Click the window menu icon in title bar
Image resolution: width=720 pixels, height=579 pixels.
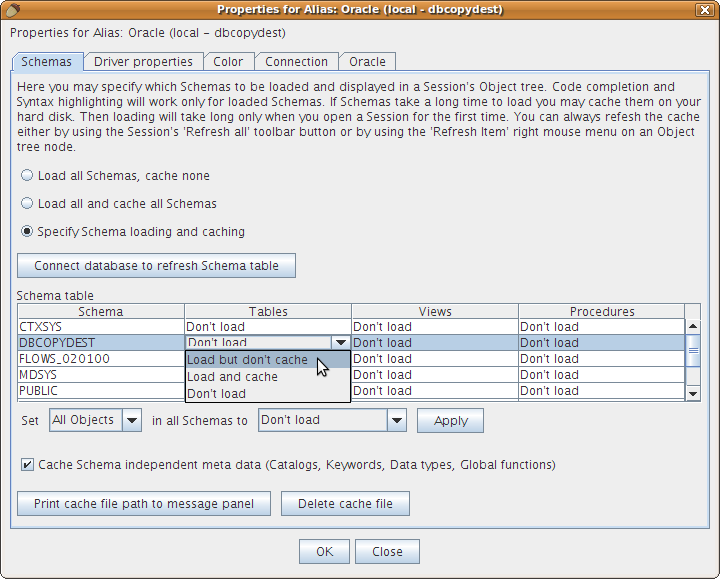point(11,9)
